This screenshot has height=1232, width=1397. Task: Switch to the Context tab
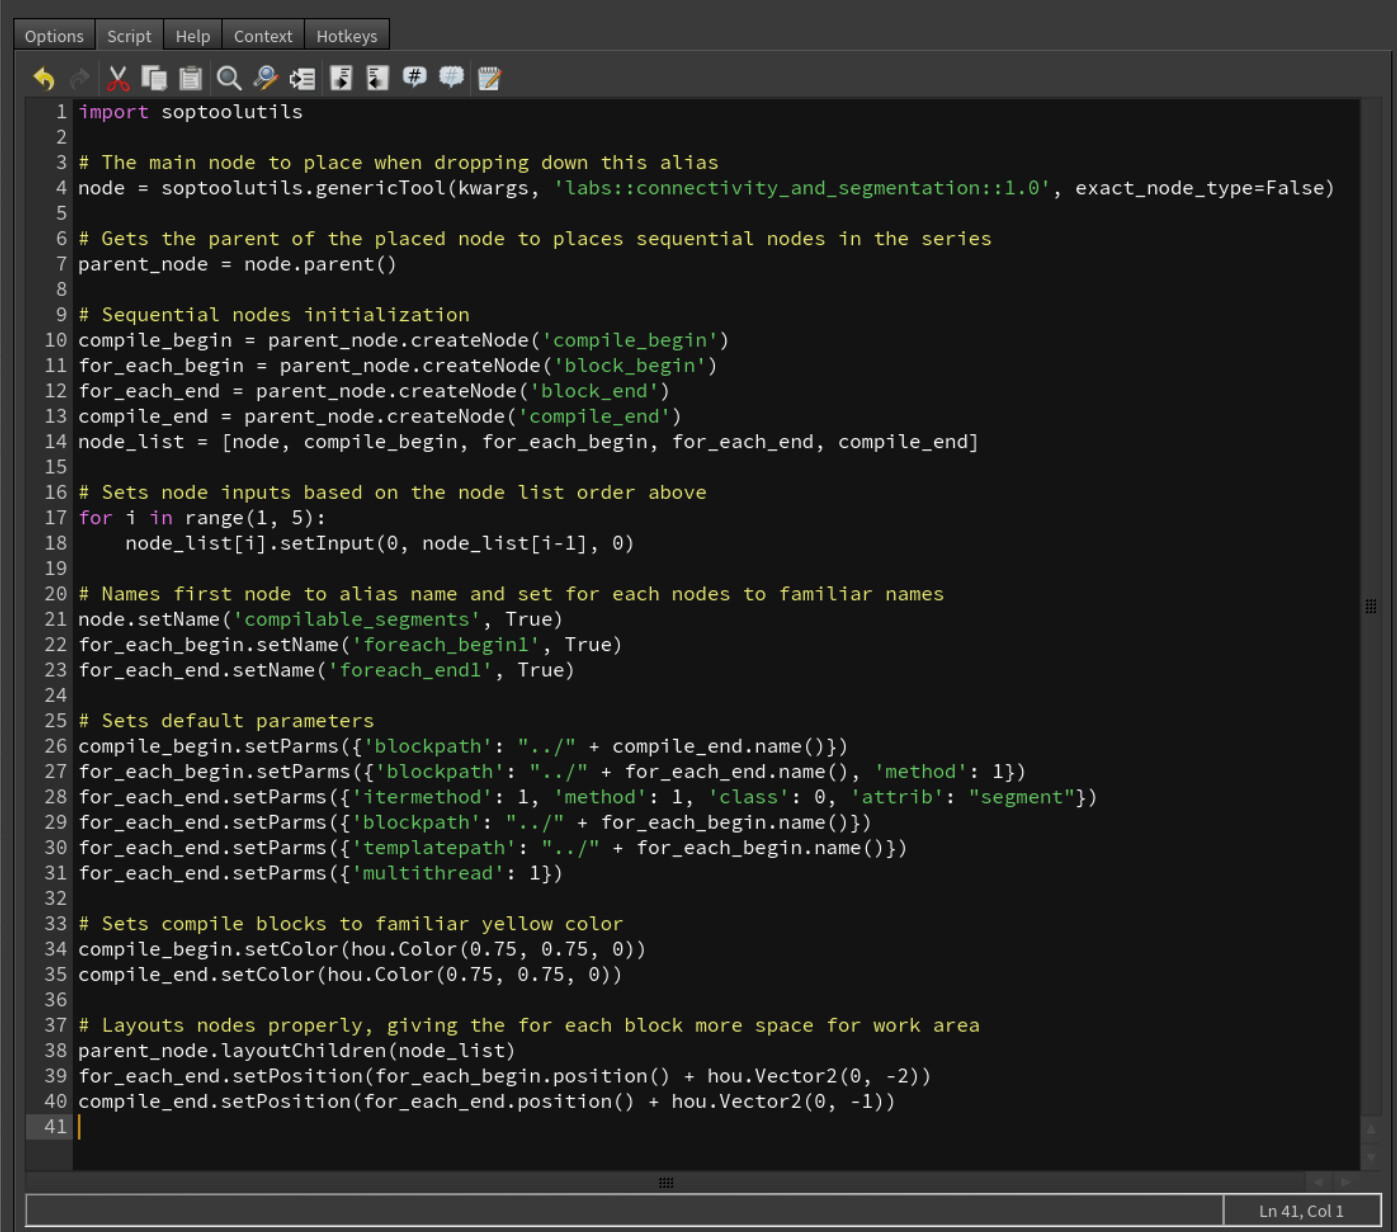point(263,36)
